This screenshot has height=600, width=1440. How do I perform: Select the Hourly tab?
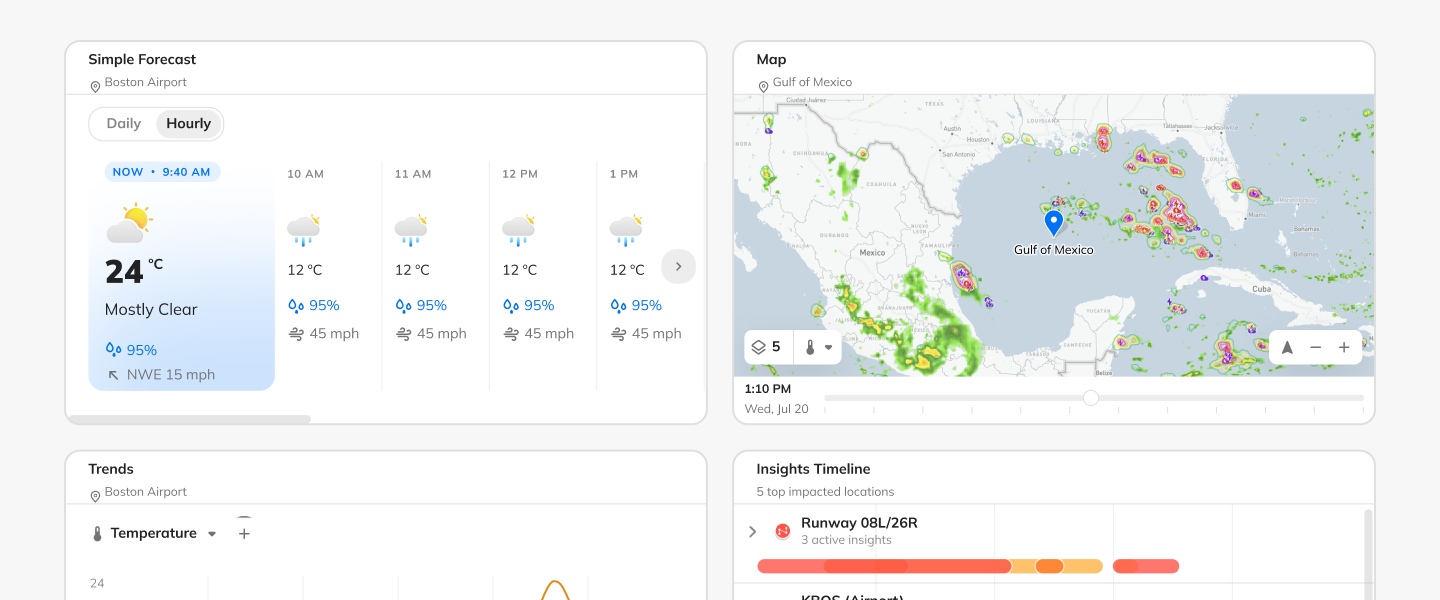(188, 123)
